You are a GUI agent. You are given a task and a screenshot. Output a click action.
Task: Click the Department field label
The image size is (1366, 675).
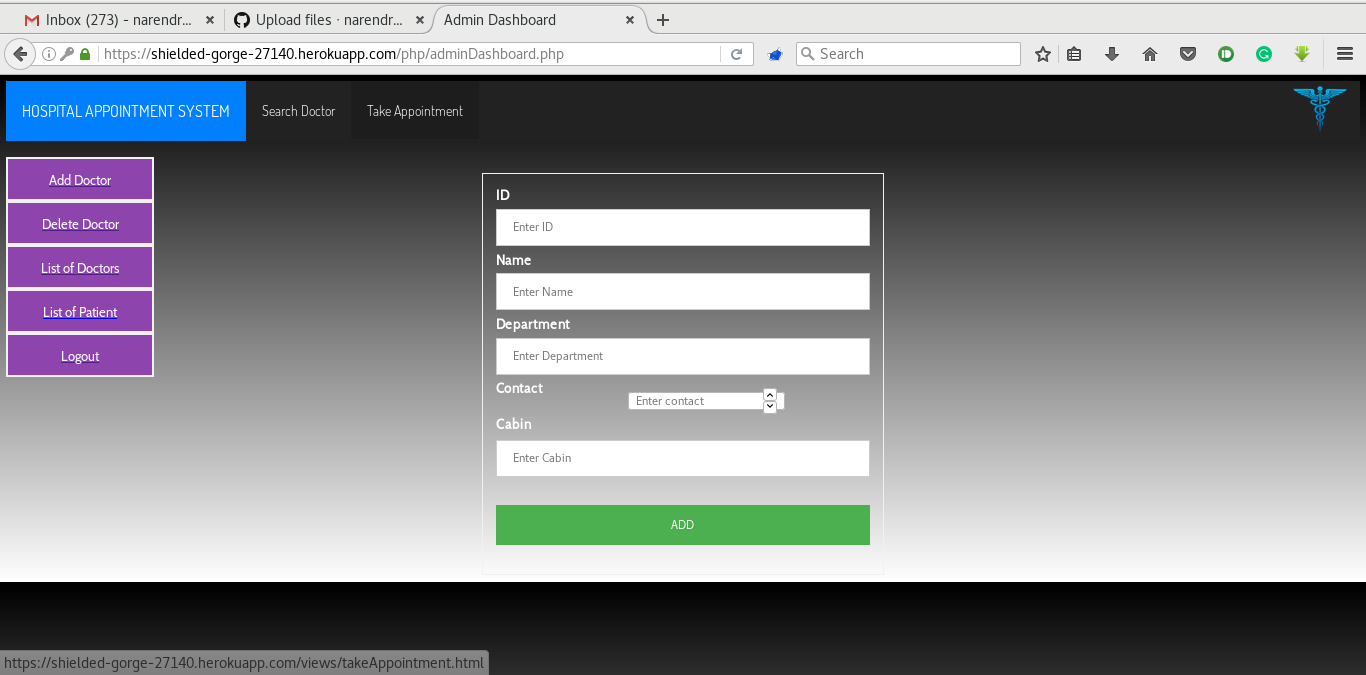point(533,324)
